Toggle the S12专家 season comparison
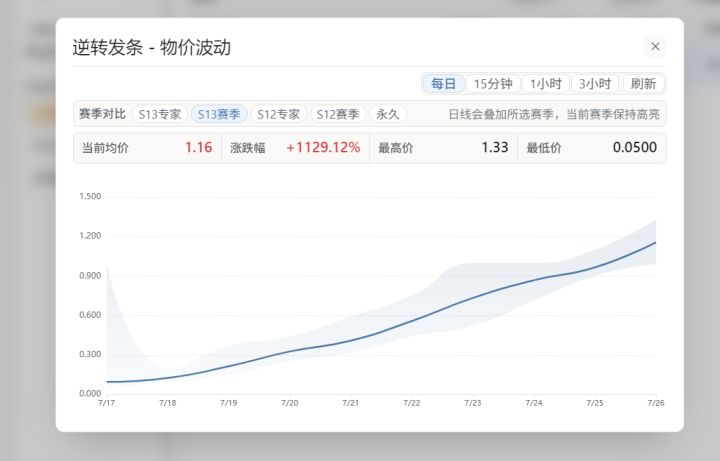Viewport: 720px width, 461px height. coord(278,114)
